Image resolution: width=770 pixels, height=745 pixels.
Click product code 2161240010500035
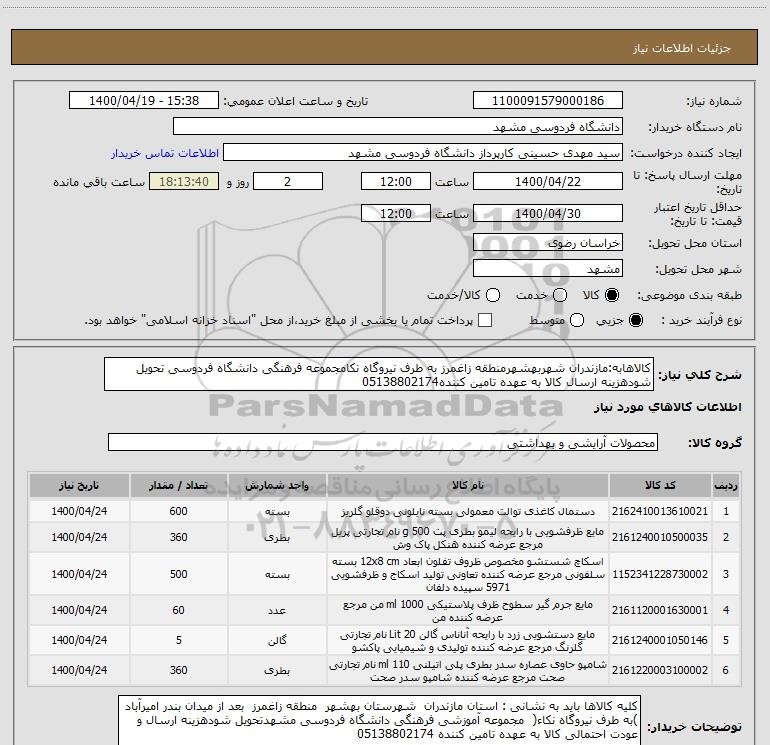[660, 537]
